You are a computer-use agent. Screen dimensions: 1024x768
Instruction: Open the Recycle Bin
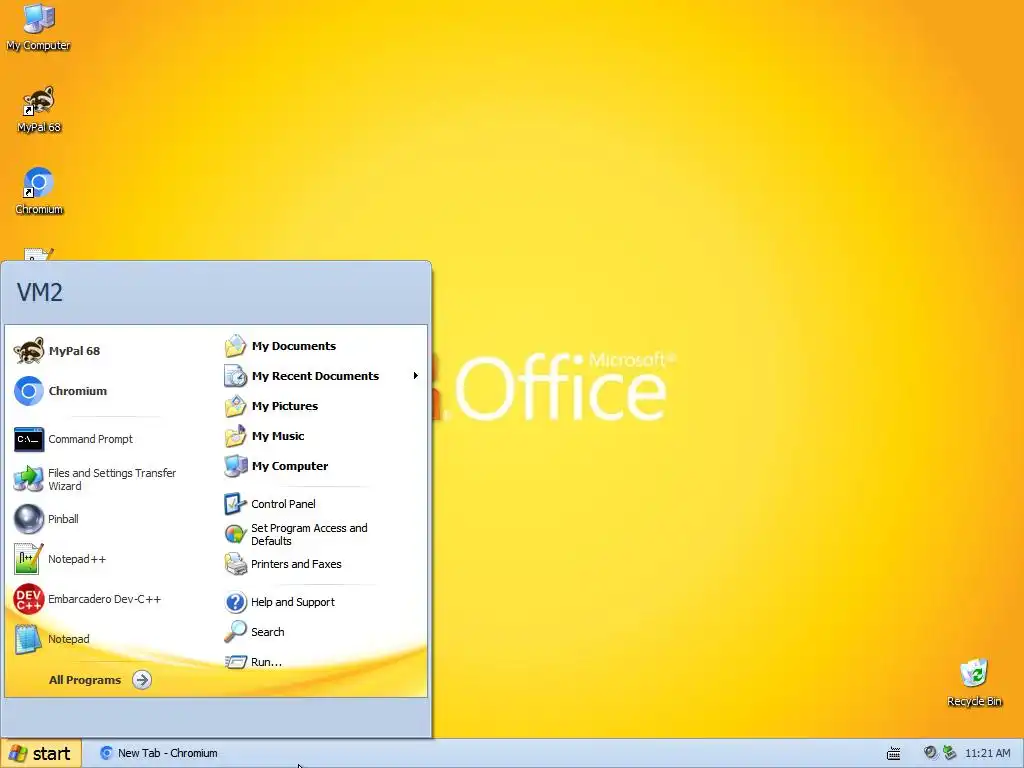[x=974, y=682]
